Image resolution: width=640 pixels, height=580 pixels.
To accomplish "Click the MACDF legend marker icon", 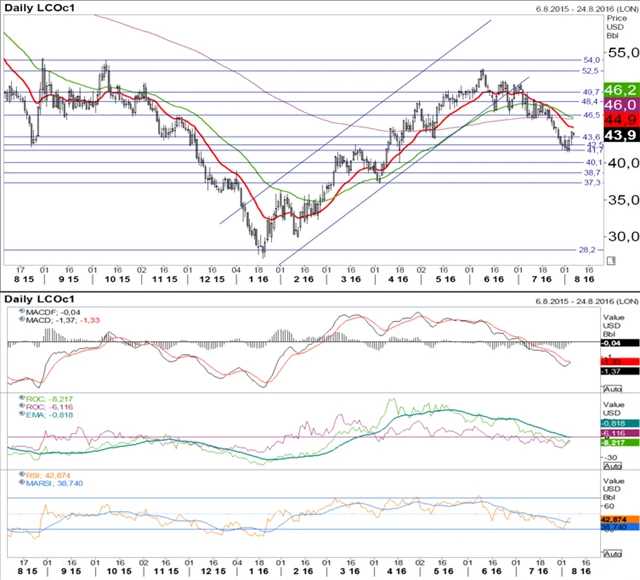I will 20,312.
